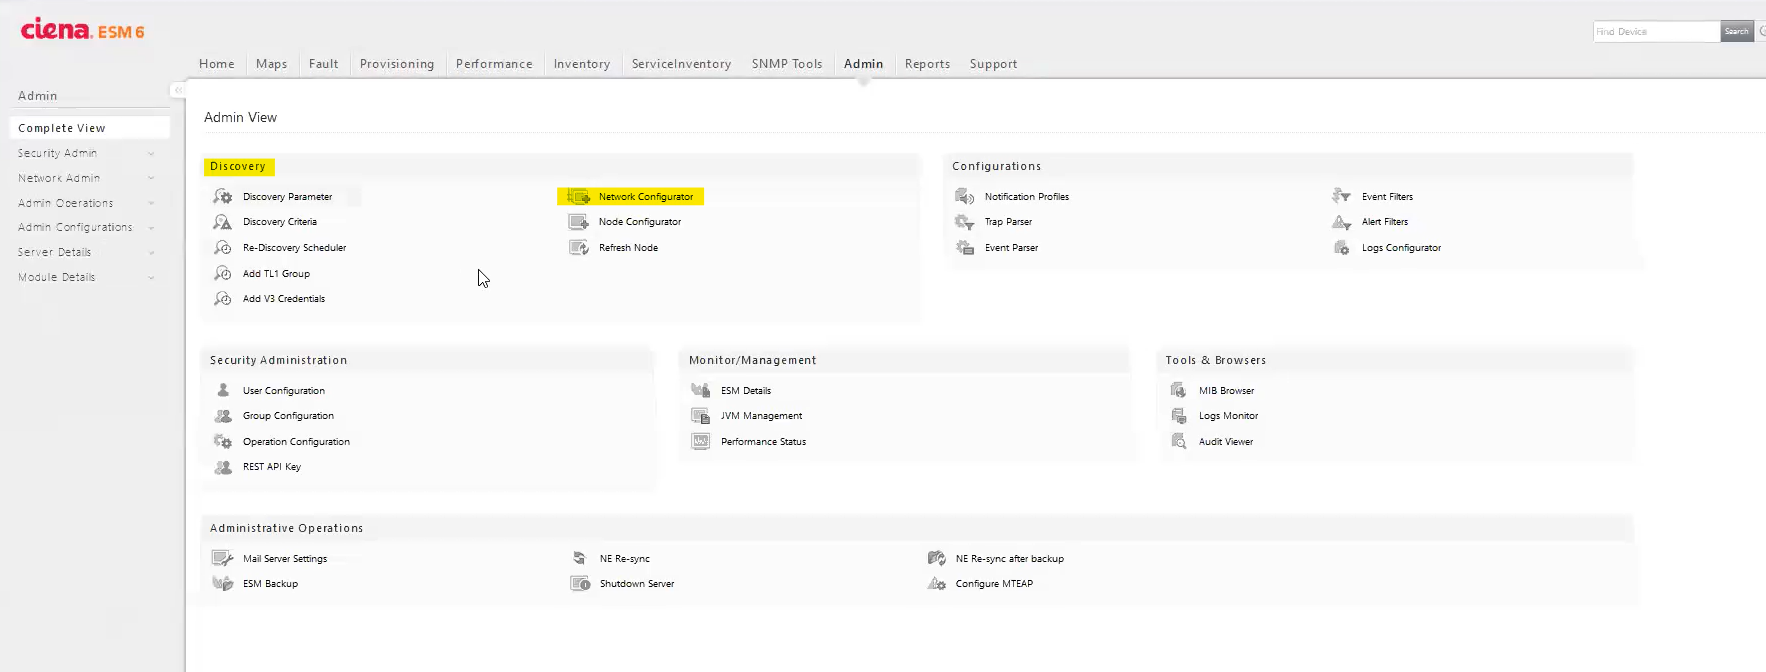The image size is (1766, 672).
Task: Click the Logs Configurator icon
Action: (x=1342, y=247)
